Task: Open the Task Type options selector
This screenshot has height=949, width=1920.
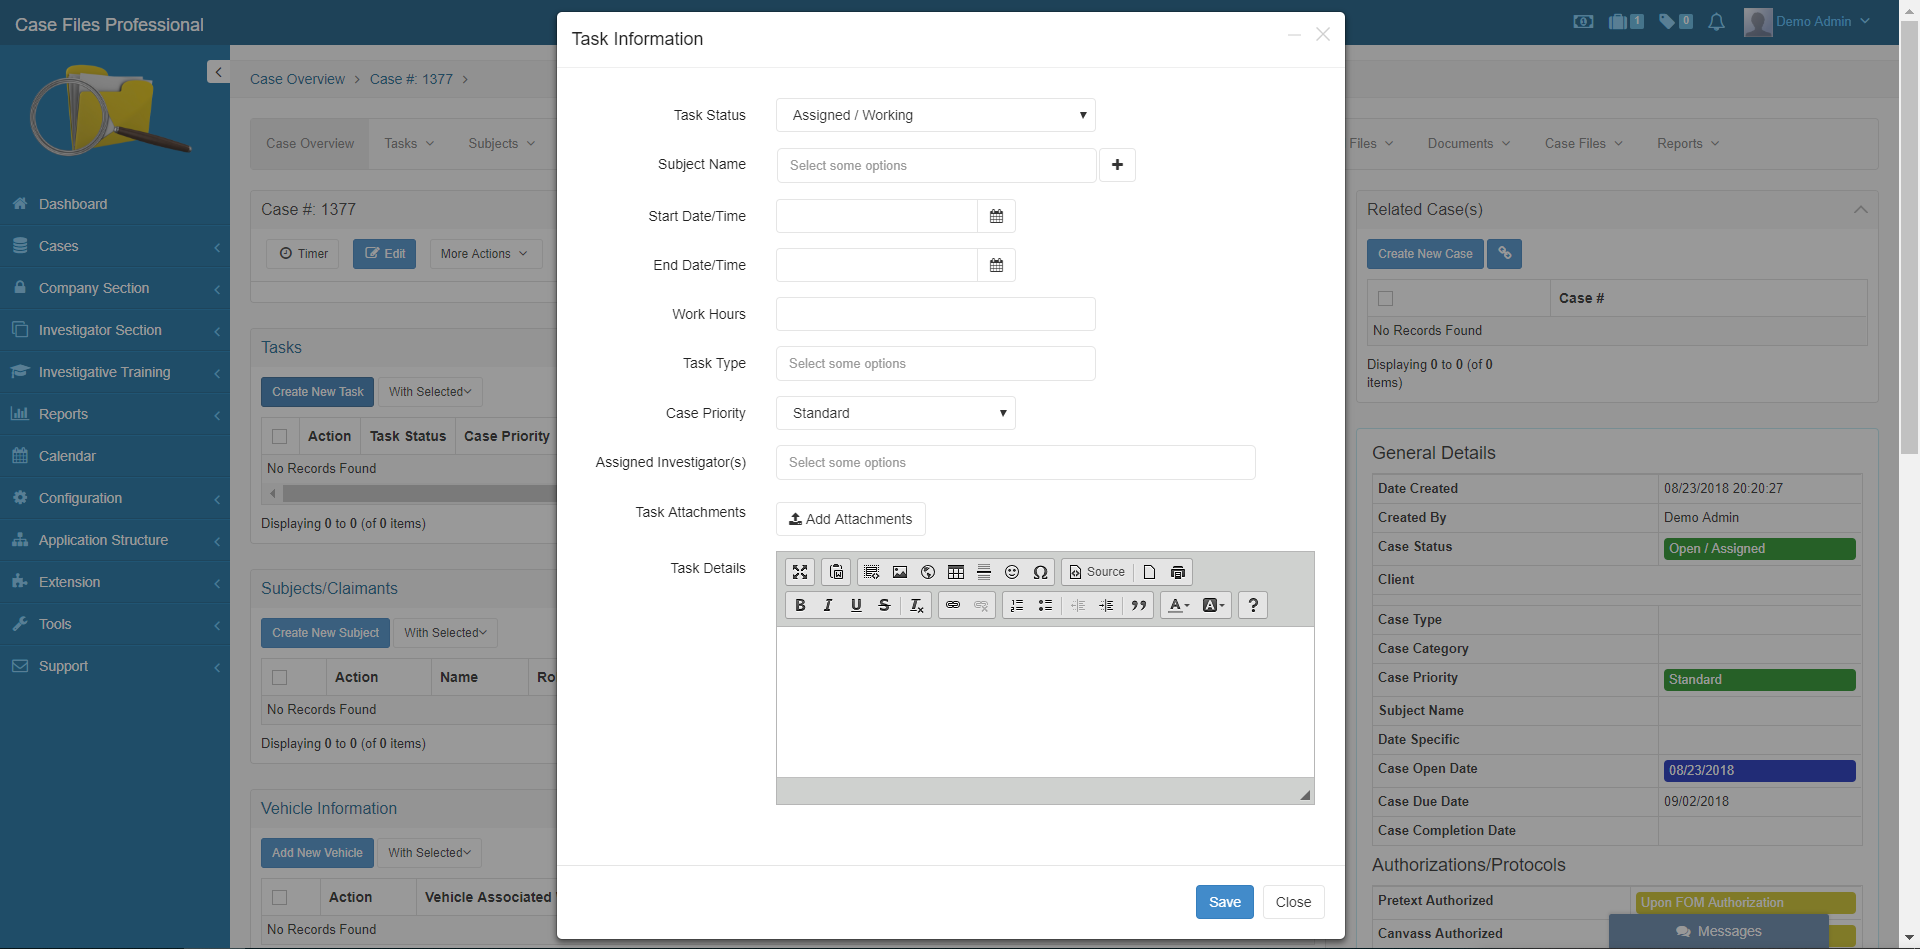Action: (936, 364)
